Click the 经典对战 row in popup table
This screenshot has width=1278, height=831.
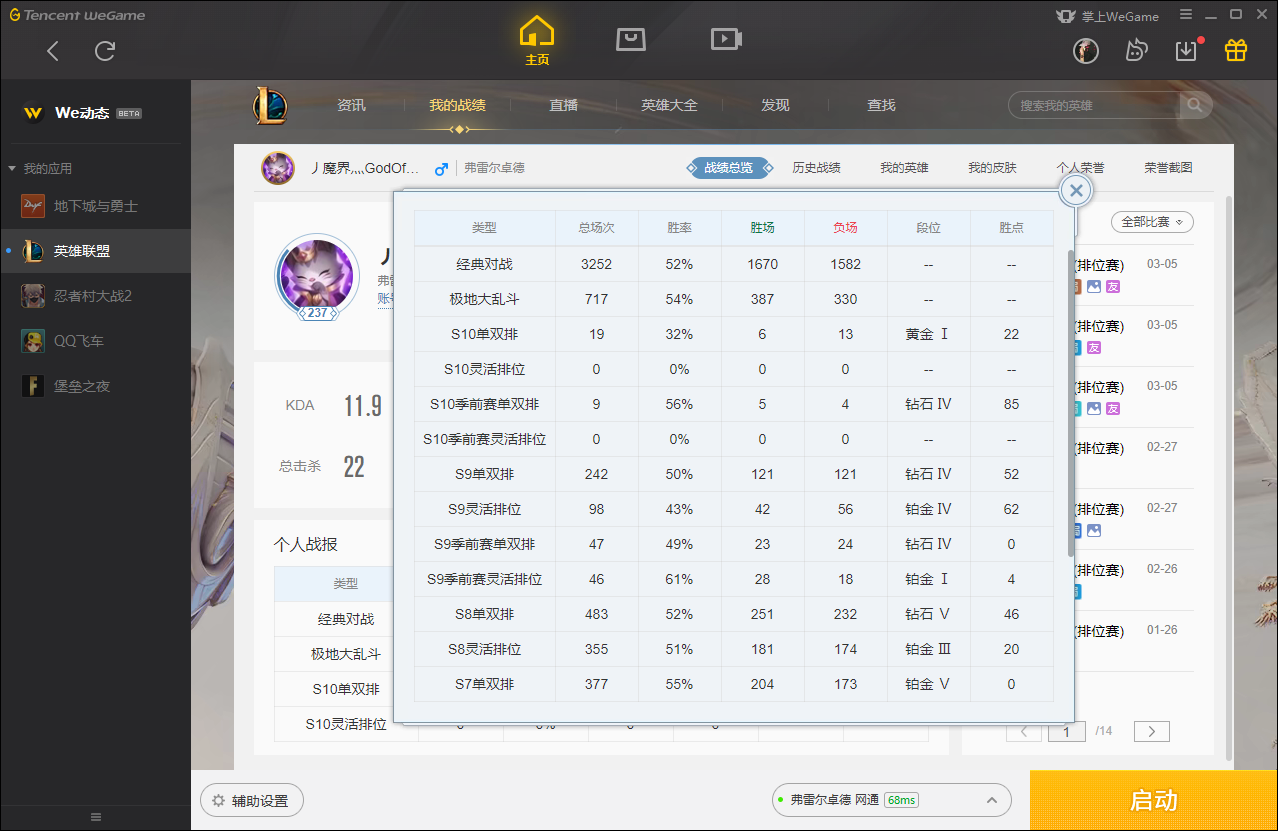coord(733,264)
